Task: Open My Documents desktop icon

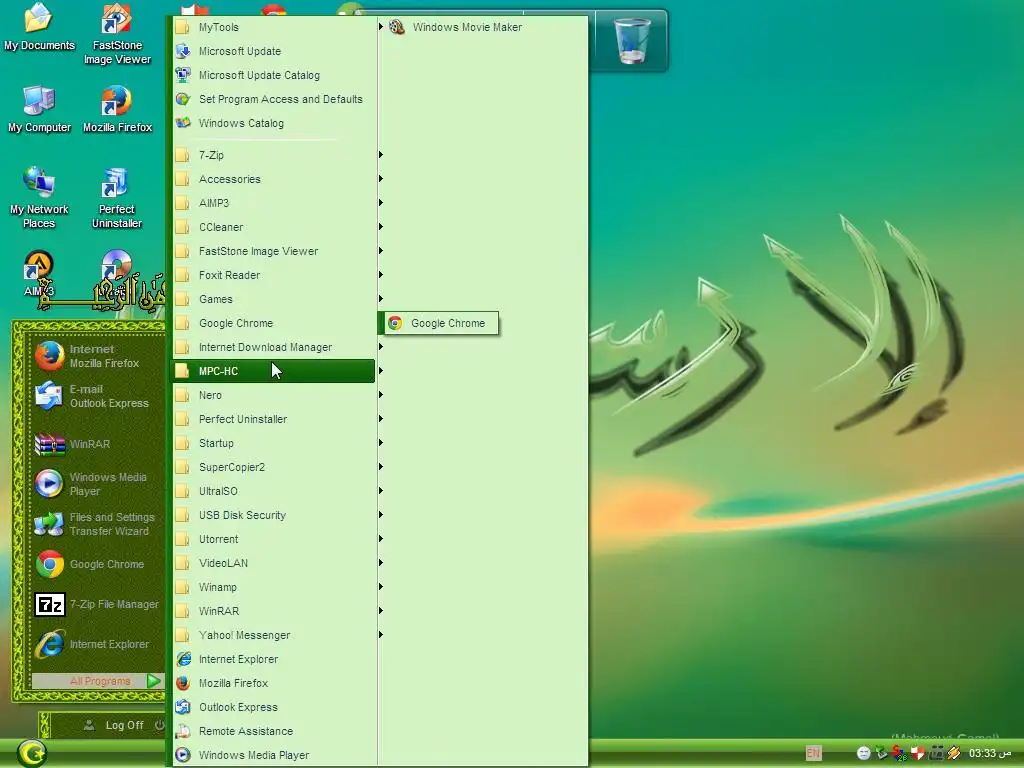Action: click(39, 27)
